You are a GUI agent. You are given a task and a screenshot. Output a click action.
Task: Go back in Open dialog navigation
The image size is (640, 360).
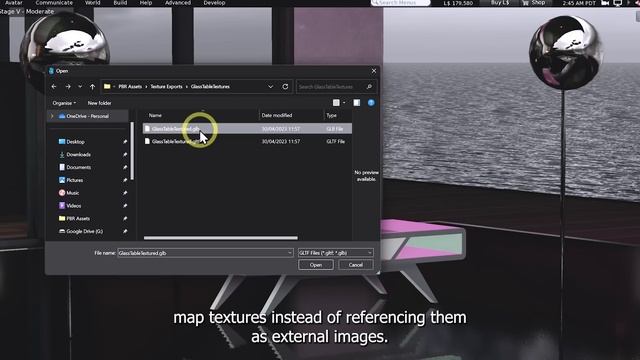(x=54, y=87)
